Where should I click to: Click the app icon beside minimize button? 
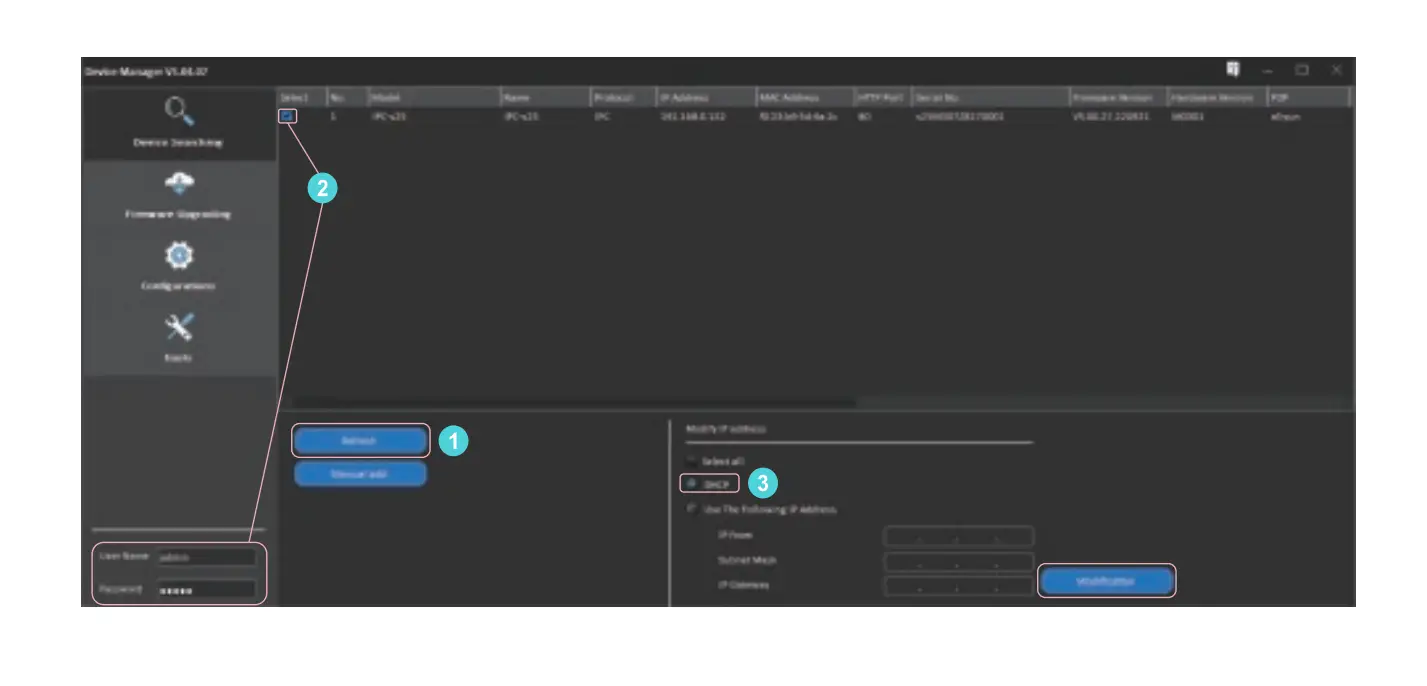[1233, 68]
